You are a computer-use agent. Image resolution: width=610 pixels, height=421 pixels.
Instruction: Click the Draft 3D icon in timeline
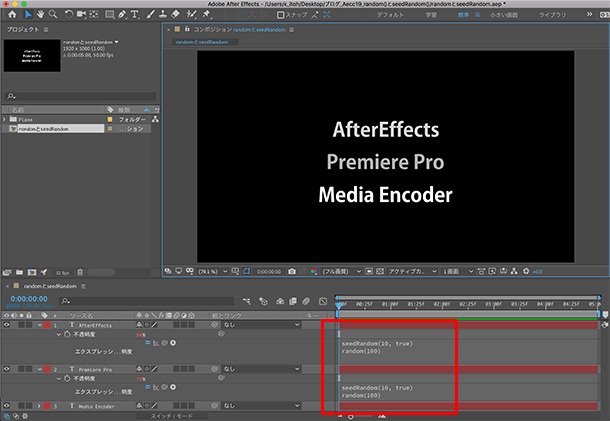pyautogui.click(x=263, y=301)
